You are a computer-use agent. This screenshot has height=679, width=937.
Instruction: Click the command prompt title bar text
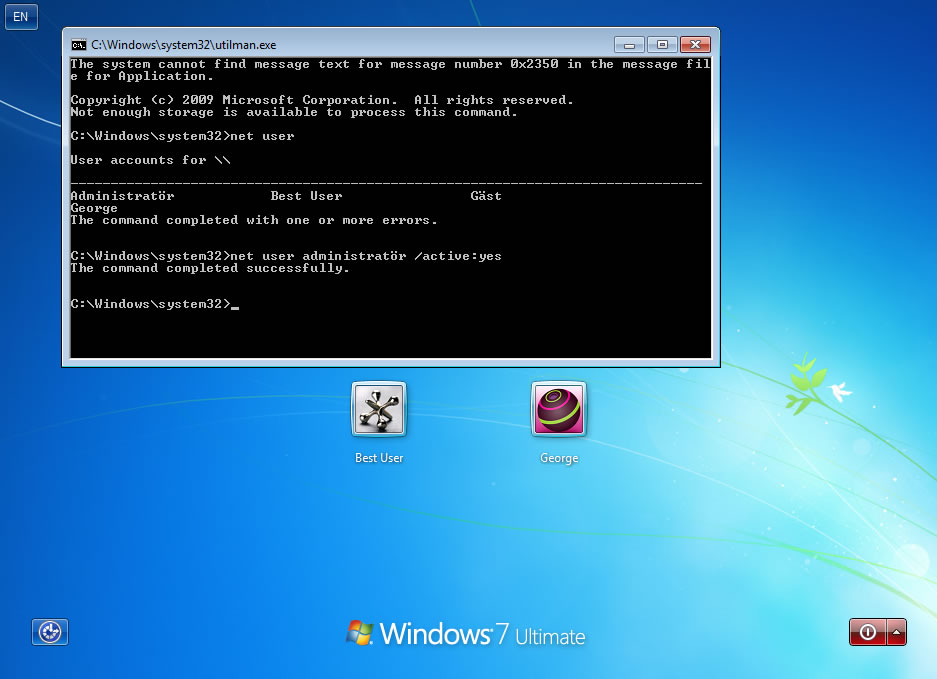[183, 45]
